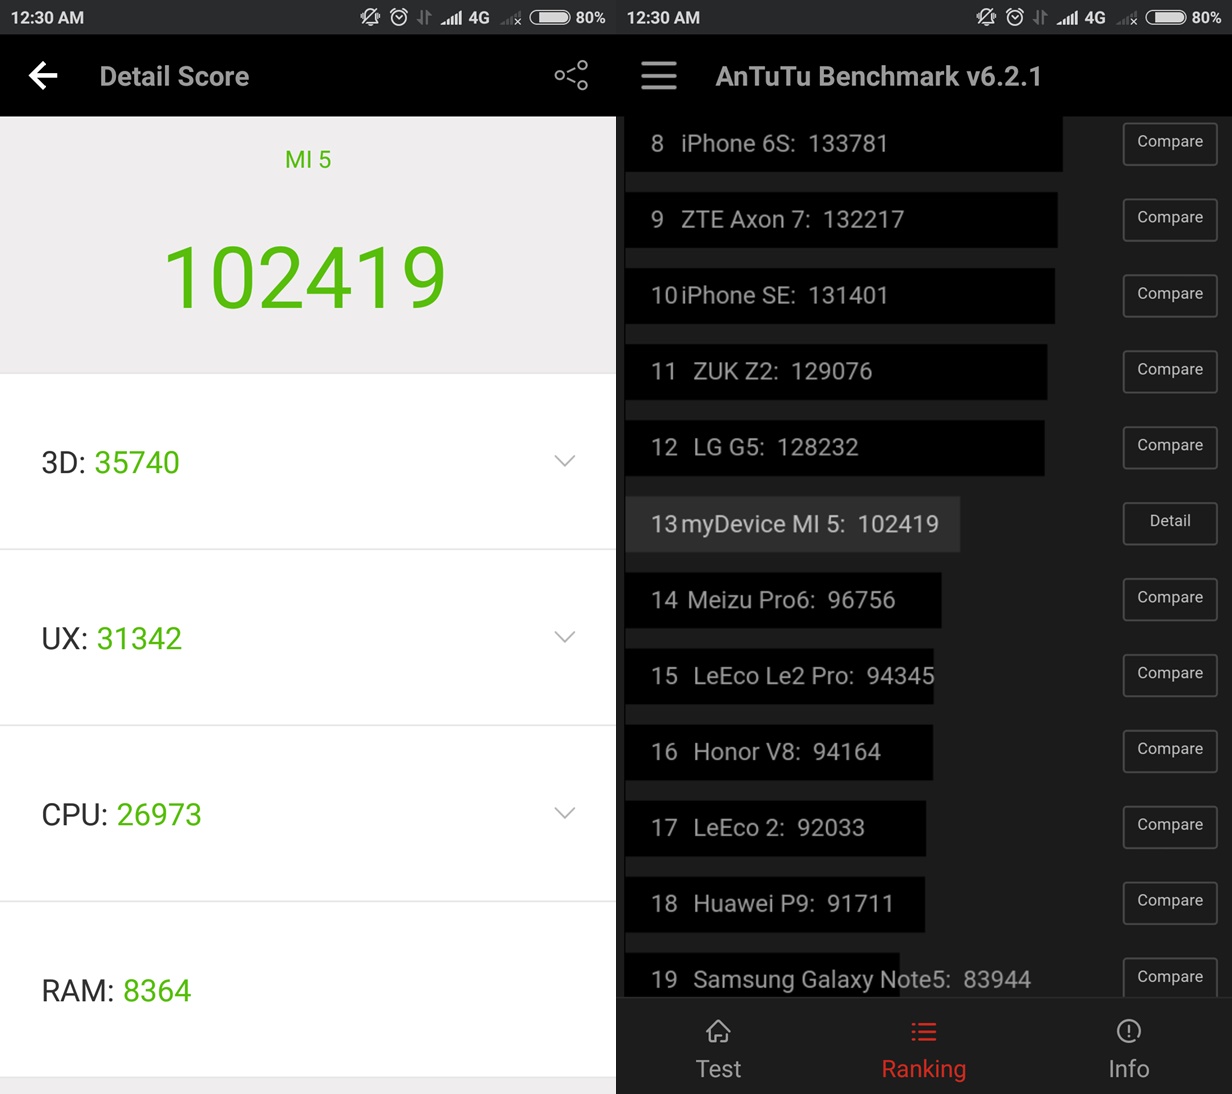
Task: Expand the 3D score details
Action: point(565,461)
